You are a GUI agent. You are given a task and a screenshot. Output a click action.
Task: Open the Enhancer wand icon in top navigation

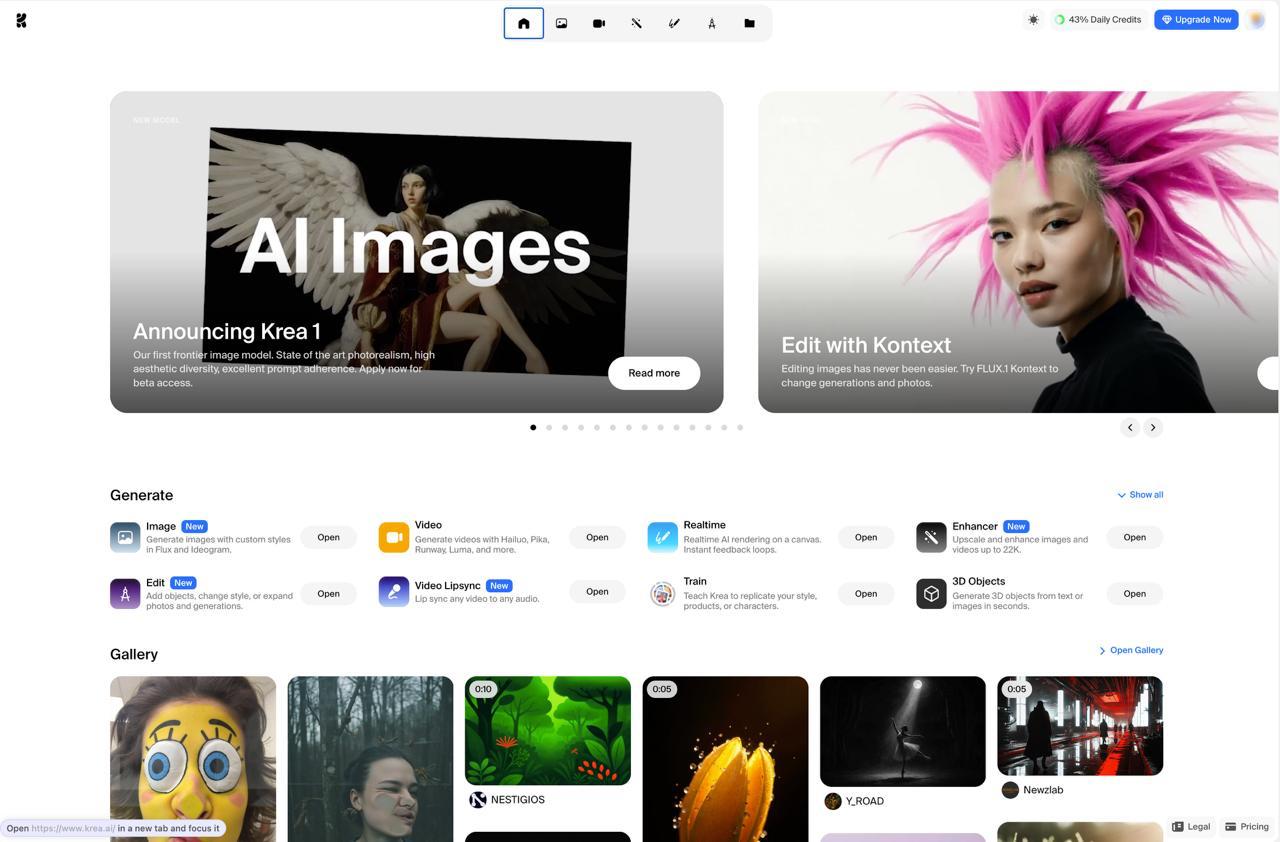click(636, 23)
